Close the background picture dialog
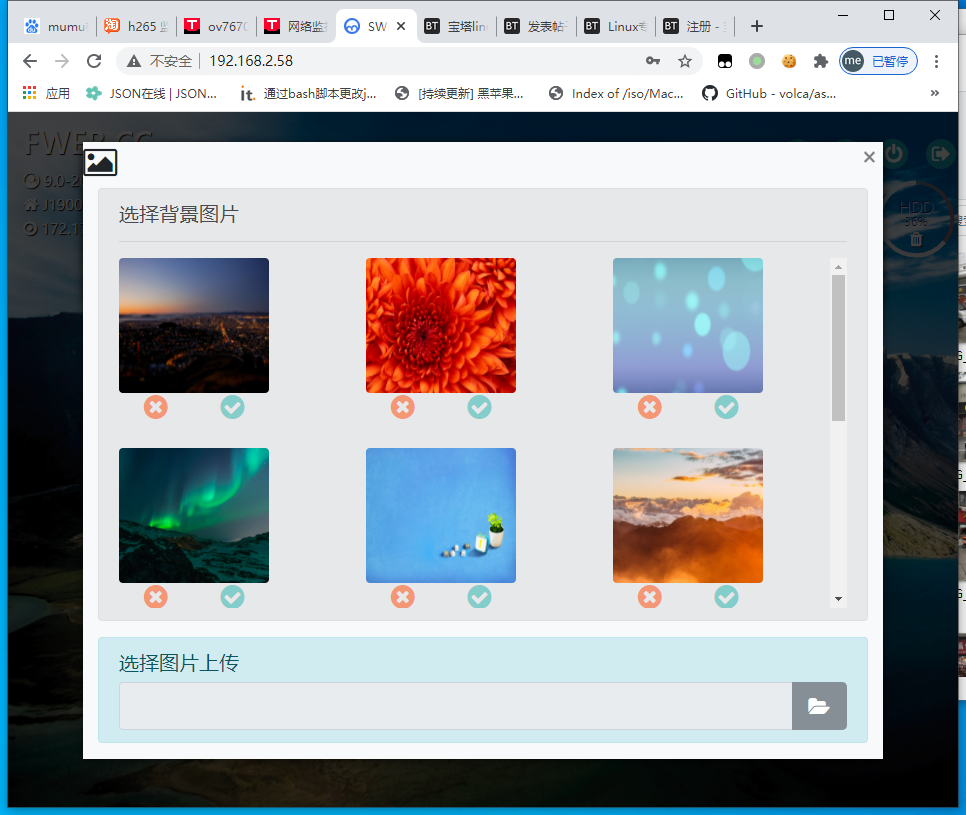 point(869,157)
